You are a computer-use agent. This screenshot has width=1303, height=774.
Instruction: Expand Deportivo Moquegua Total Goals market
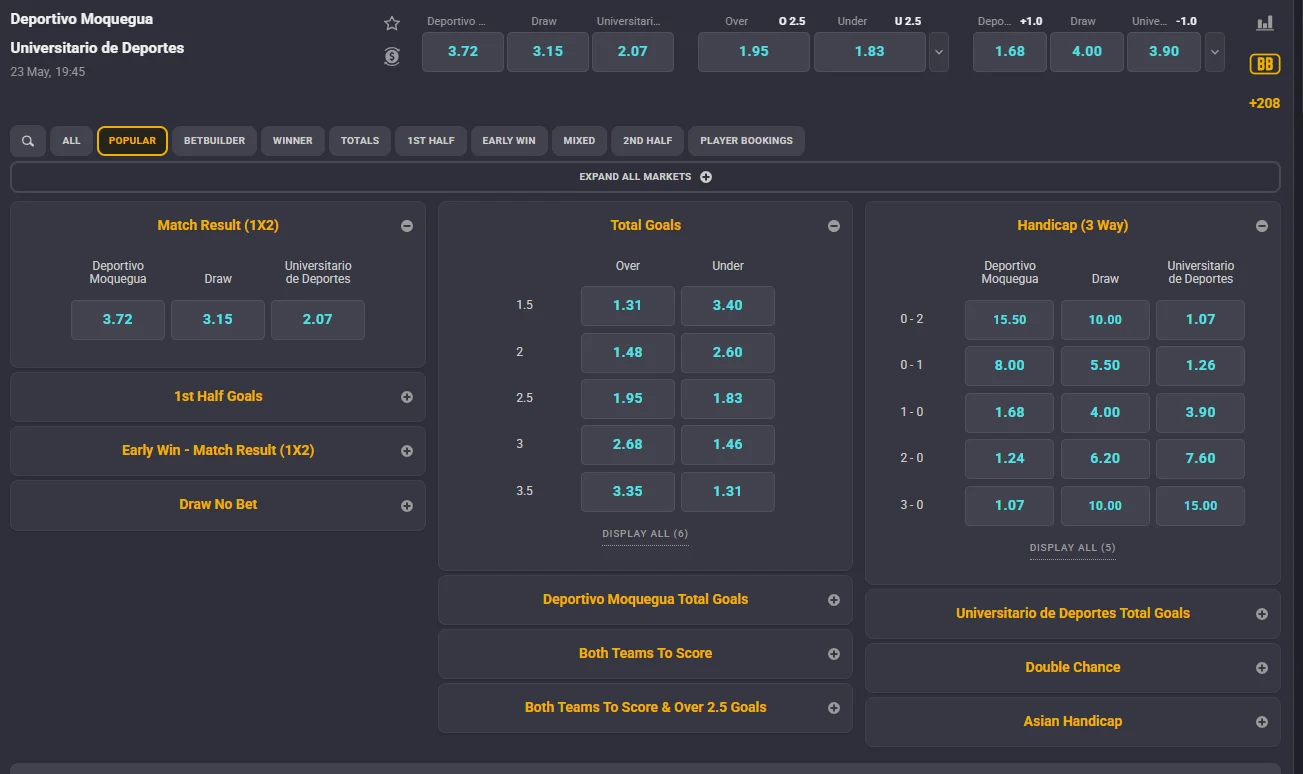coord(645,600)
